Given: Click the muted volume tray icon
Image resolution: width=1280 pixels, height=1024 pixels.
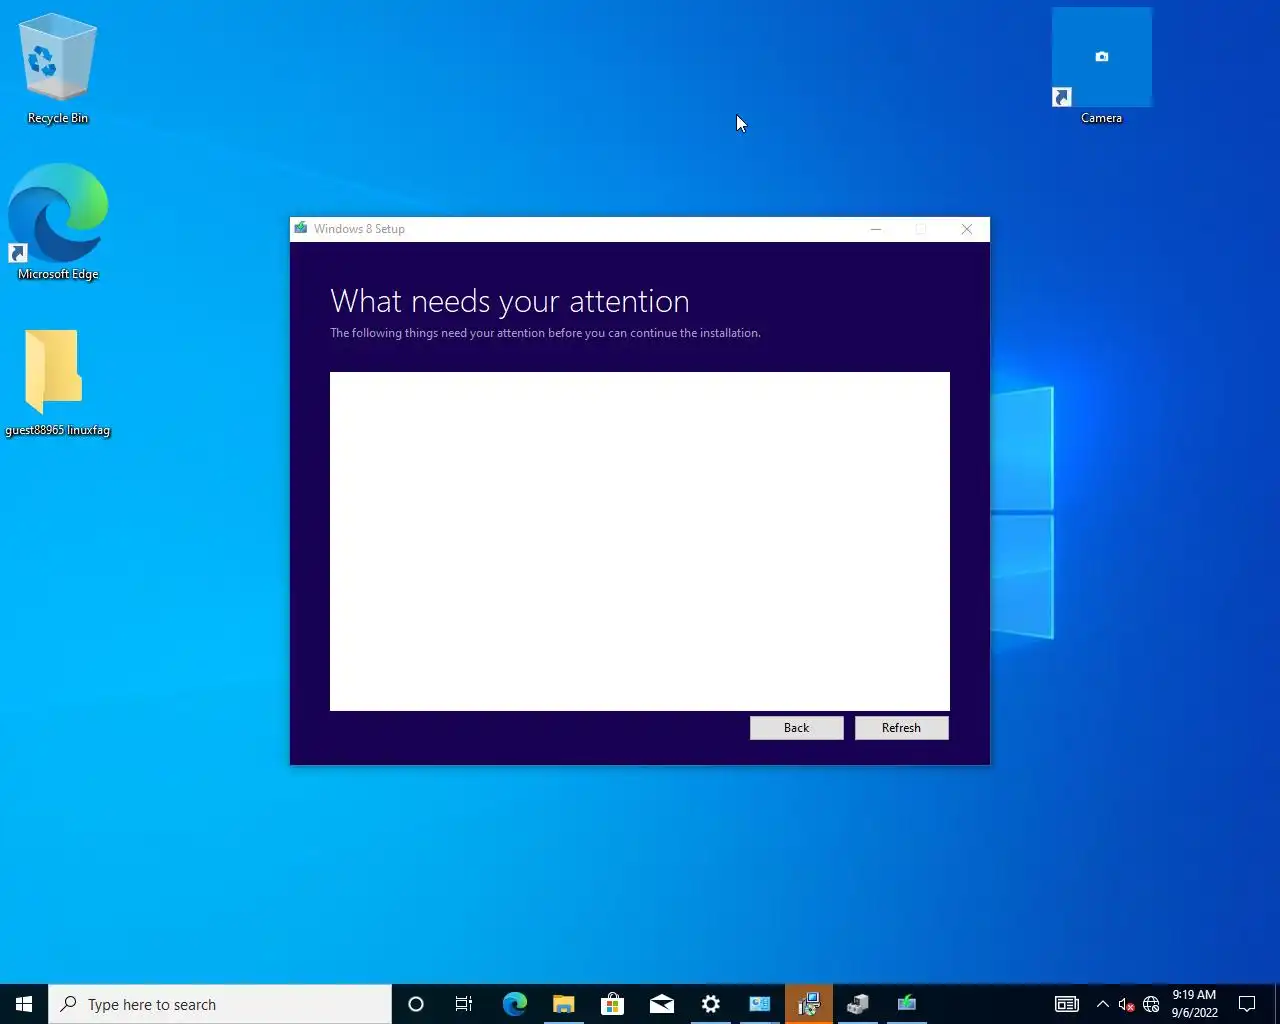Looking at the screenshot, I should click(x=1126, y=1004).
